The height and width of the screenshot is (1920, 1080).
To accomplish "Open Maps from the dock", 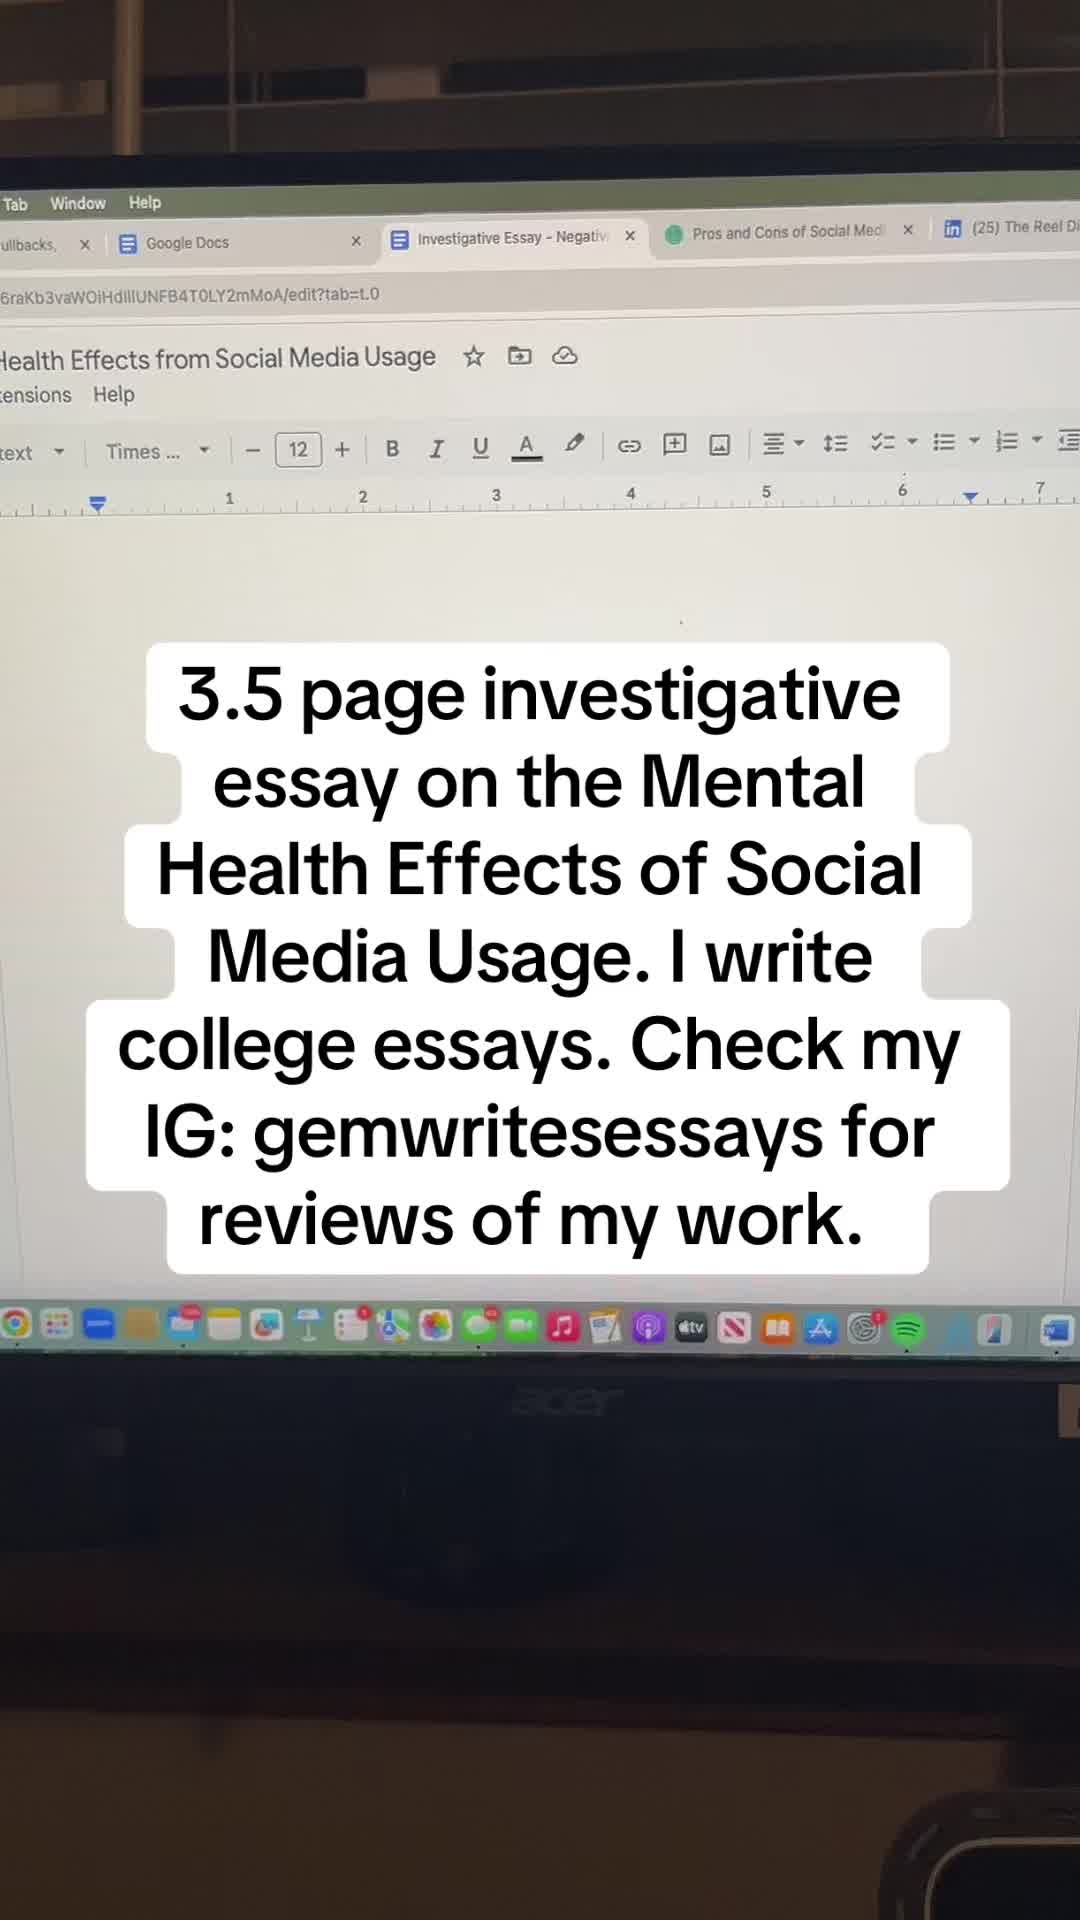I will 393,1326.
